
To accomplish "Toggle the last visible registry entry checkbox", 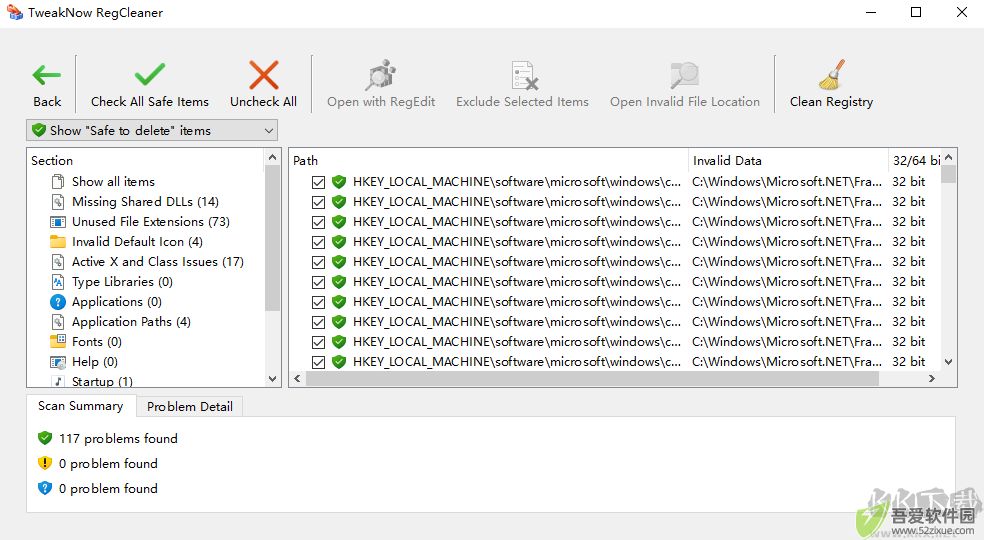I will 318,362.
